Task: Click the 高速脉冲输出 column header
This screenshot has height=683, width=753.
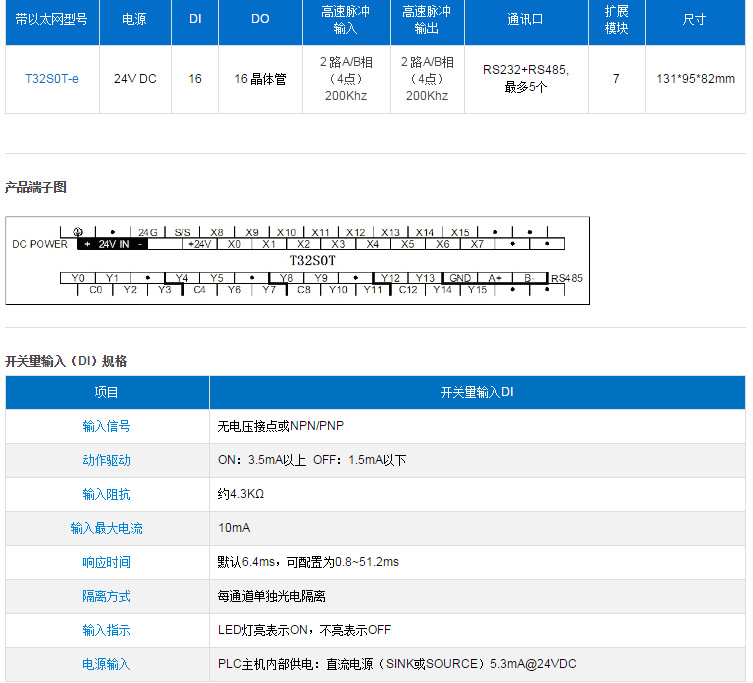Action: click(427, 20)
